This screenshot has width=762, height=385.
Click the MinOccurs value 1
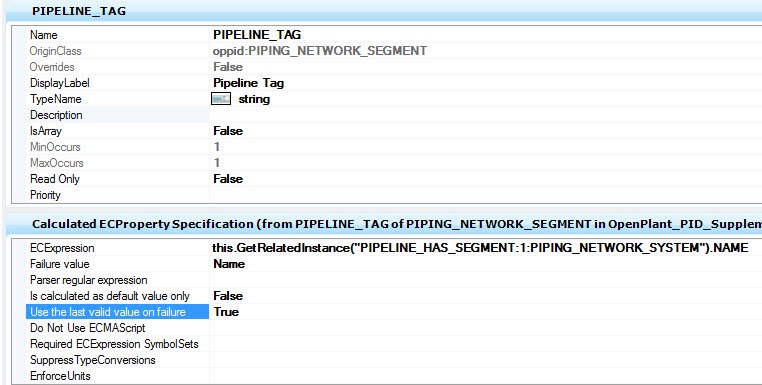tap(217, 147)
